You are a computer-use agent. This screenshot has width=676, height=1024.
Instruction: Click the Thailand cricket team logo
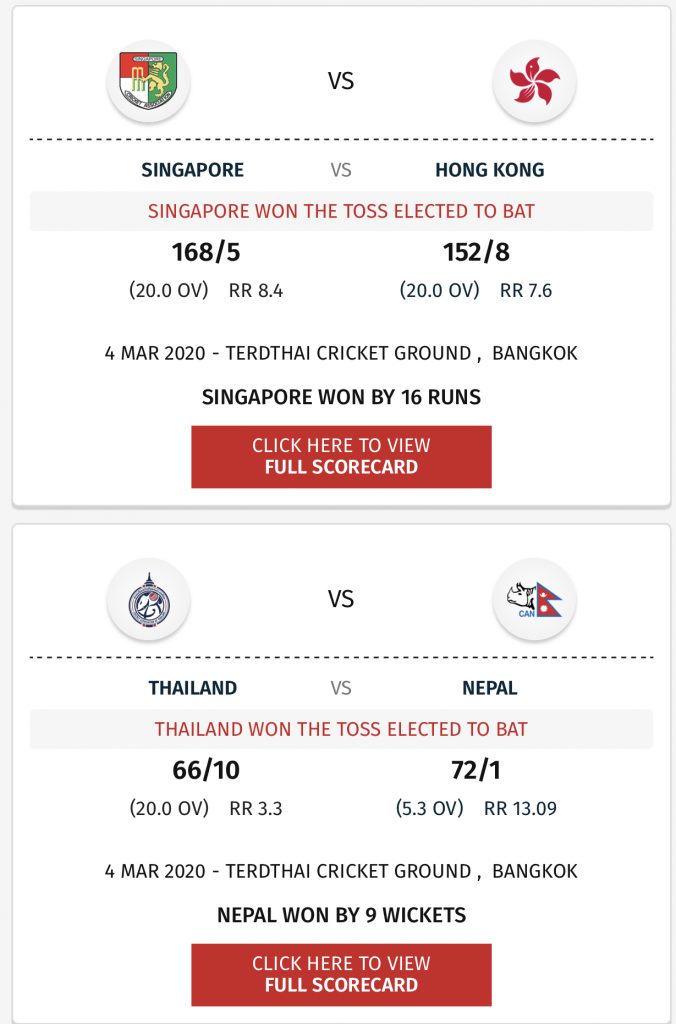pyautogui.click(x=148, y=599)
